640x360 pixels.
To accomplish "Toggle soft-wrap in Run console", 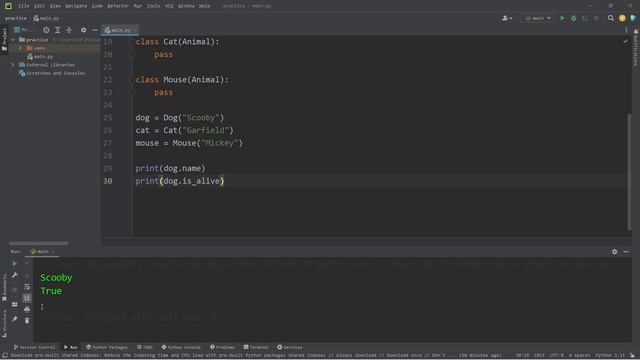I will click(x=27, y=287).
